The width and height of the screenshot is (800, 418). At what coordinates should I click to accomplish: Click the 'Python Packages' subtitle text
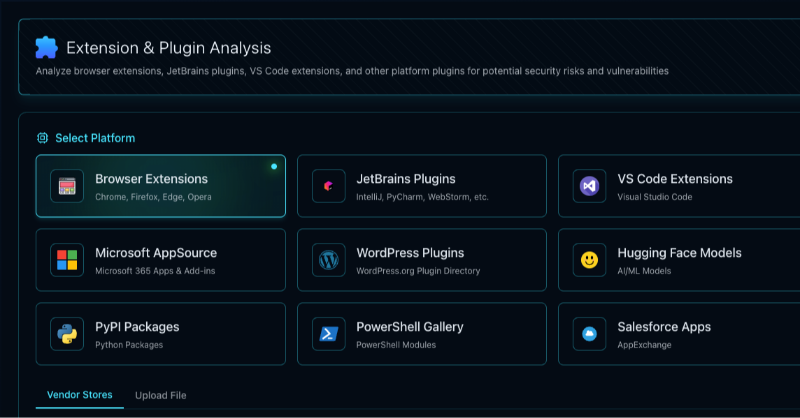click(129, 345)
